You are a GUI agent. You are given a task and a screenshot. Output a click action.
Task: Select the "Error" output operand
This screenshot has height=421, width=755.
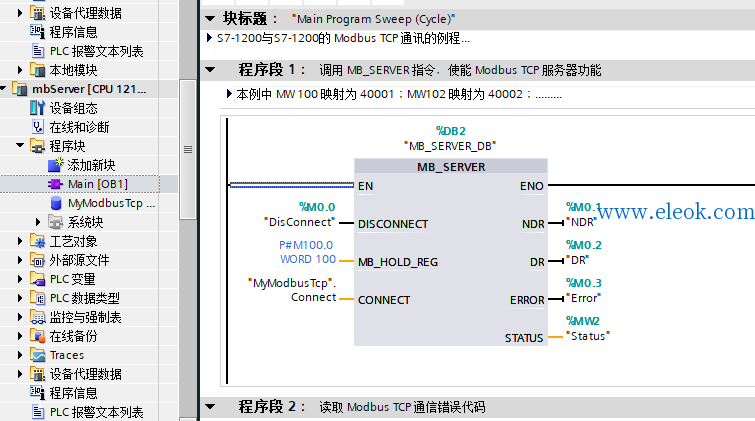point(584,298)
